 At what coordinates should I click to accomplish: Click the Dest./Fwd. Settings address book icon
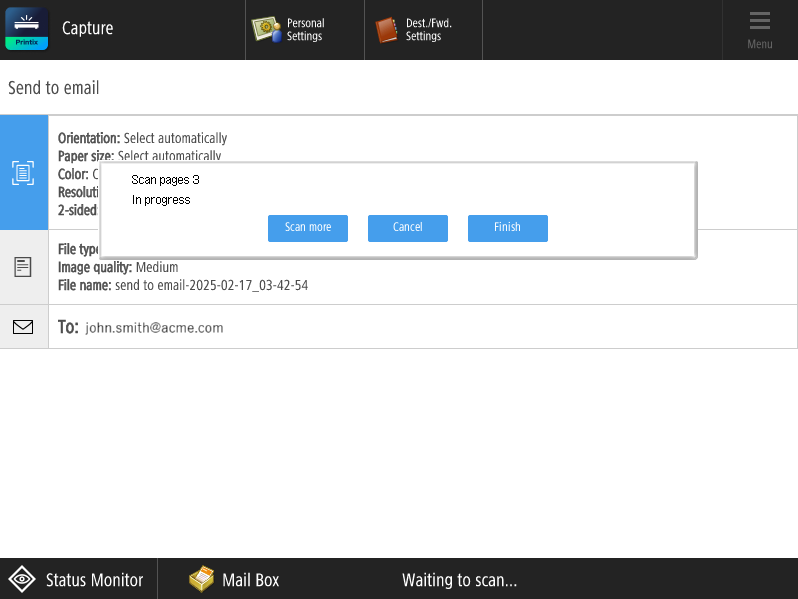pyautogui.click(x=386, y=30)
